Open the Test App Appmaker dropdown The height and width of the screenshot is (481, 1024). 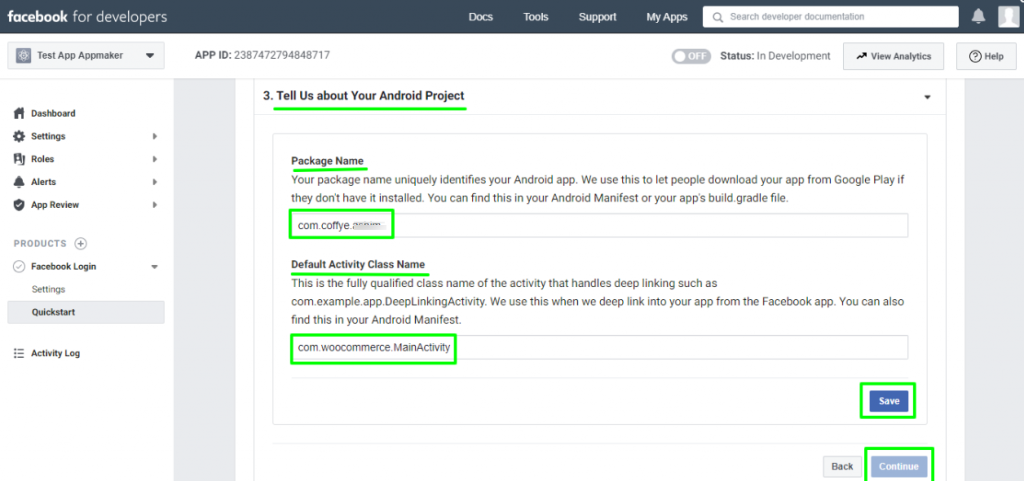pyautogui.click(x=86, y=55)
